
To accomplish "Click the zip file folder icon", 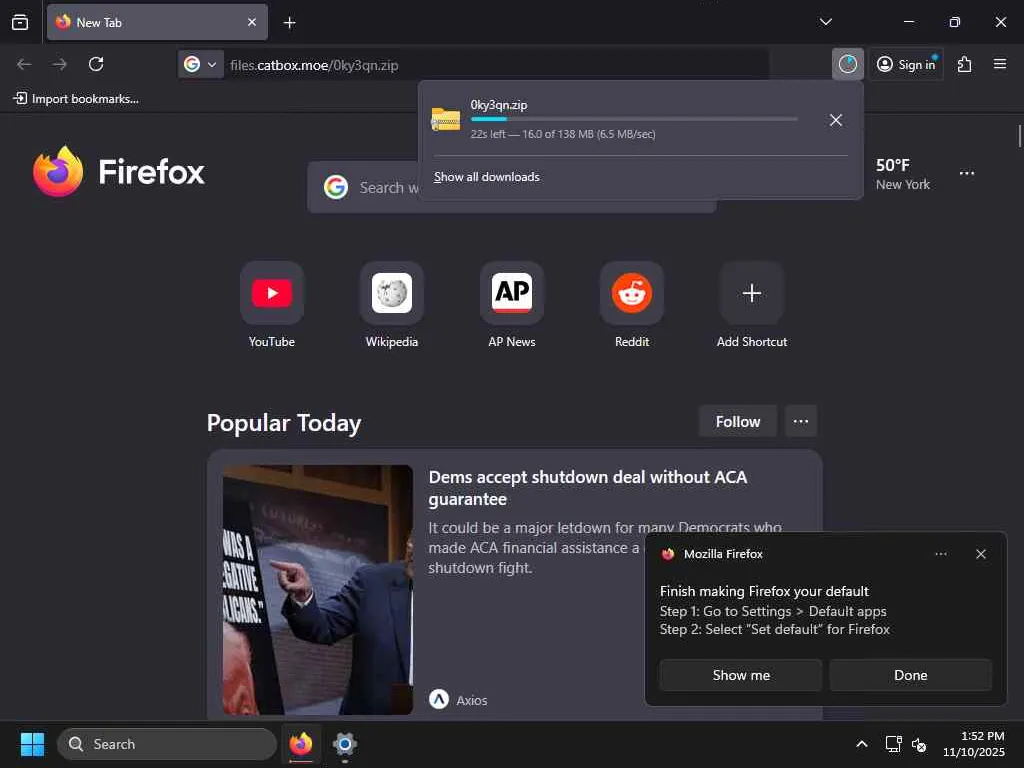I will coord(446,120).
